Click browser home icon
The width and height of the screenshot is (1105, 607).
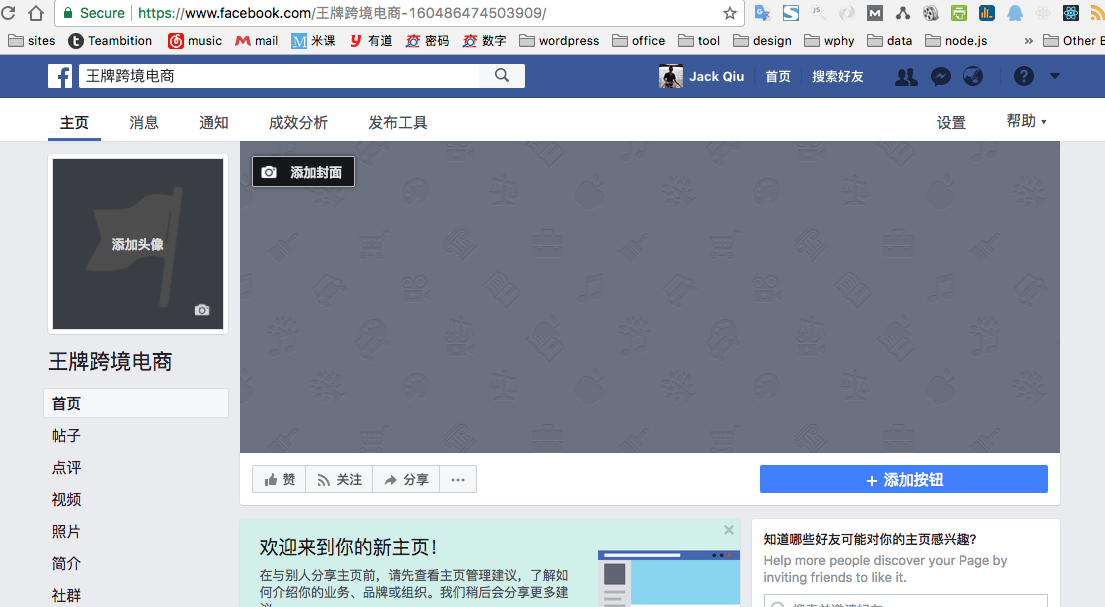36,13
